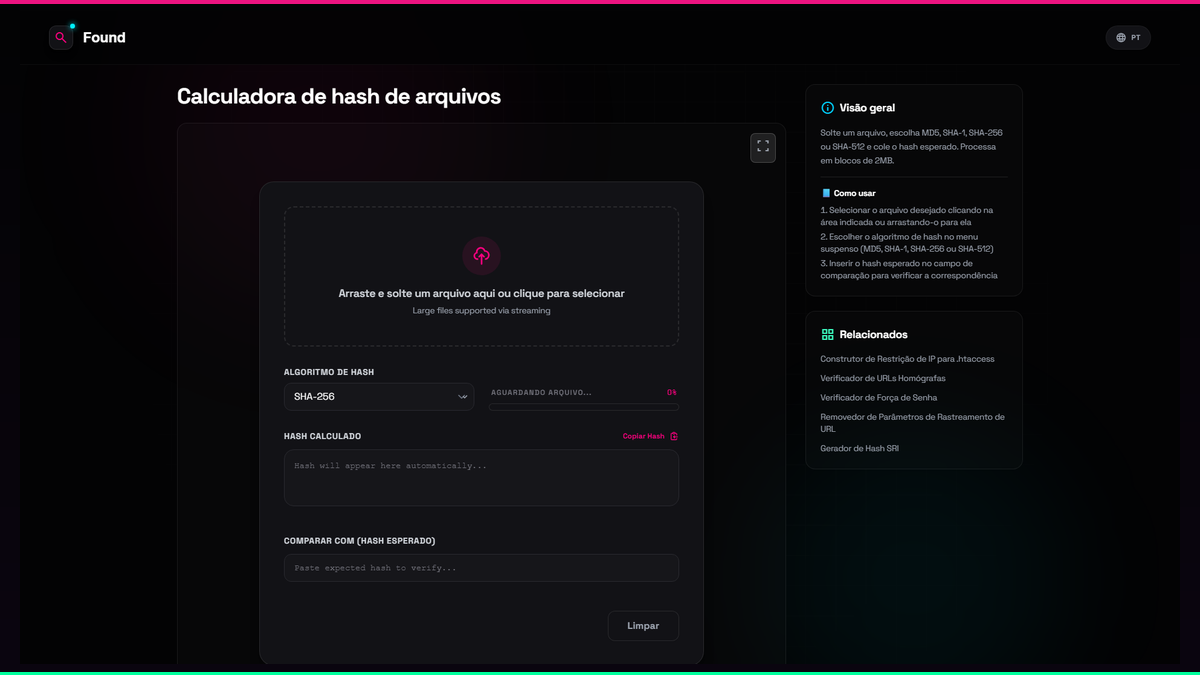Open Verificador de Força de Senha link
The width and height of the screenshot is (1200, 675).
pyautogui.click(x=878, y=397)
